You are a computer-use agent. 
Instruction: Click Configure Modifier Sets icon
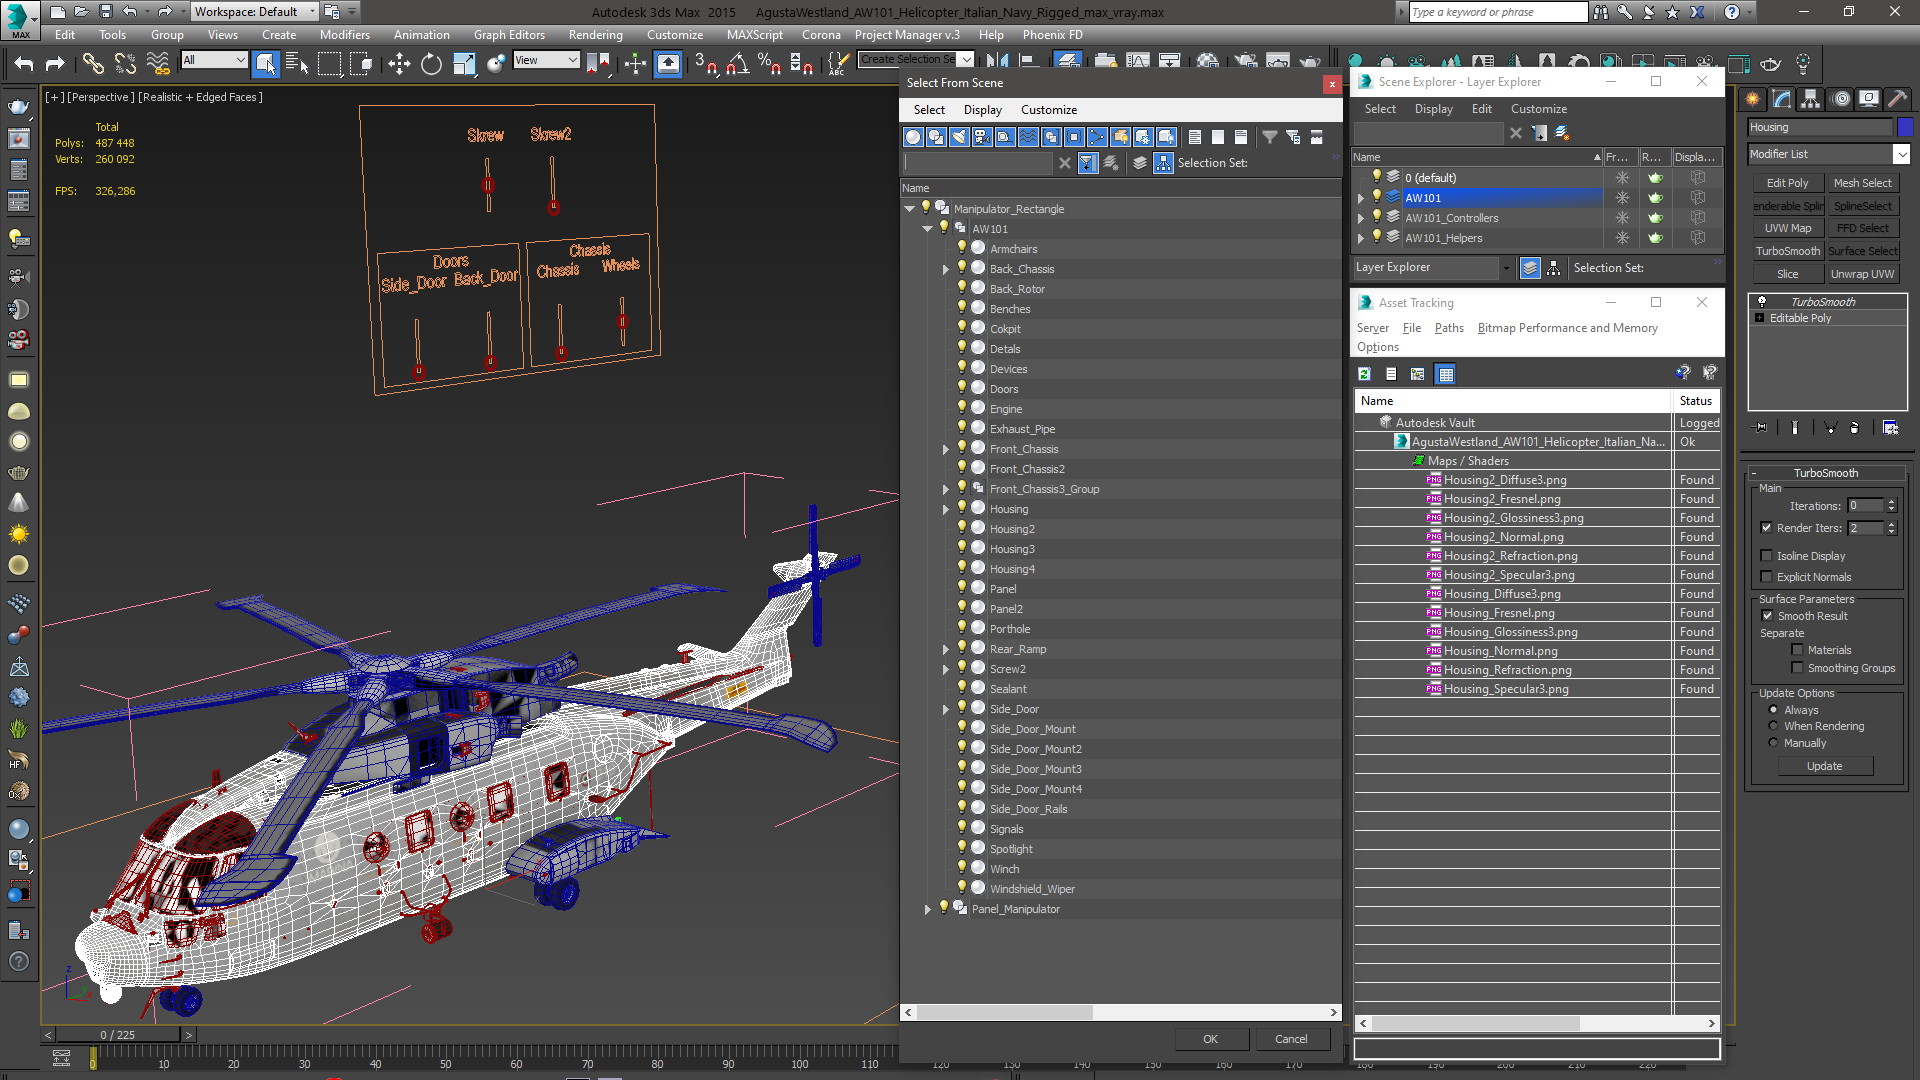point(1890,428)
